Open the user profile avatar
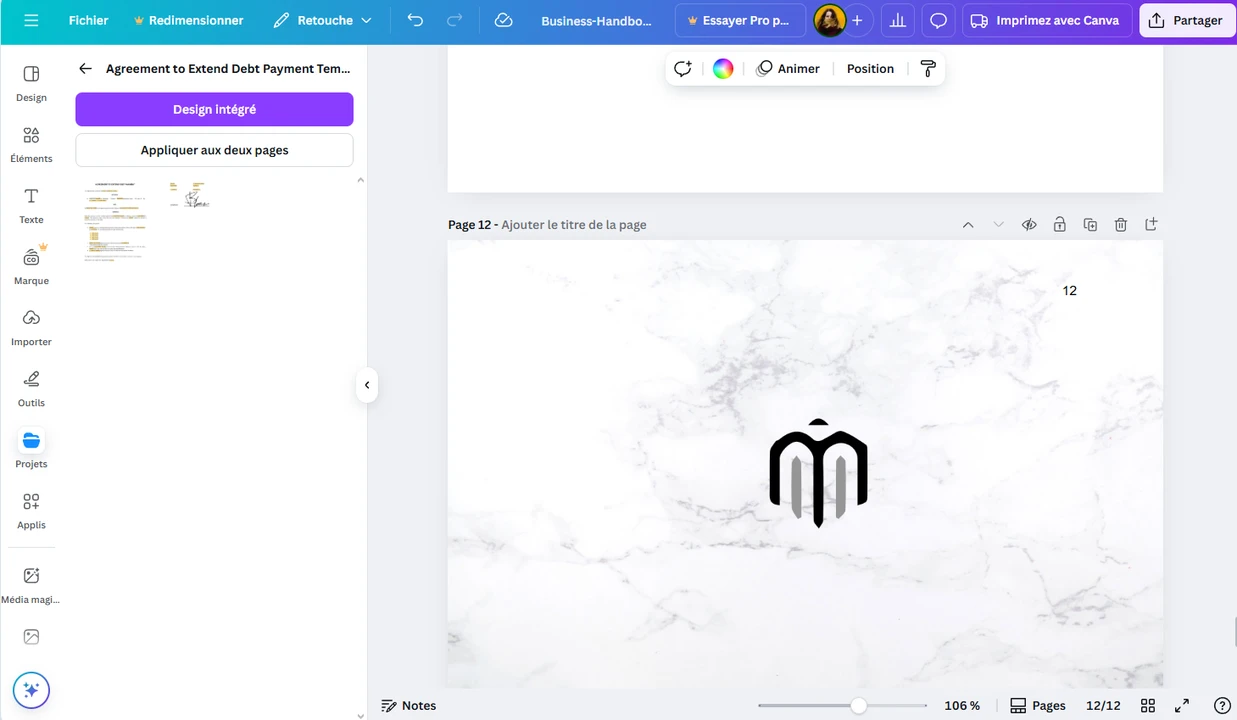Screen dimensions: 1237x720 [x=829, y=20]
